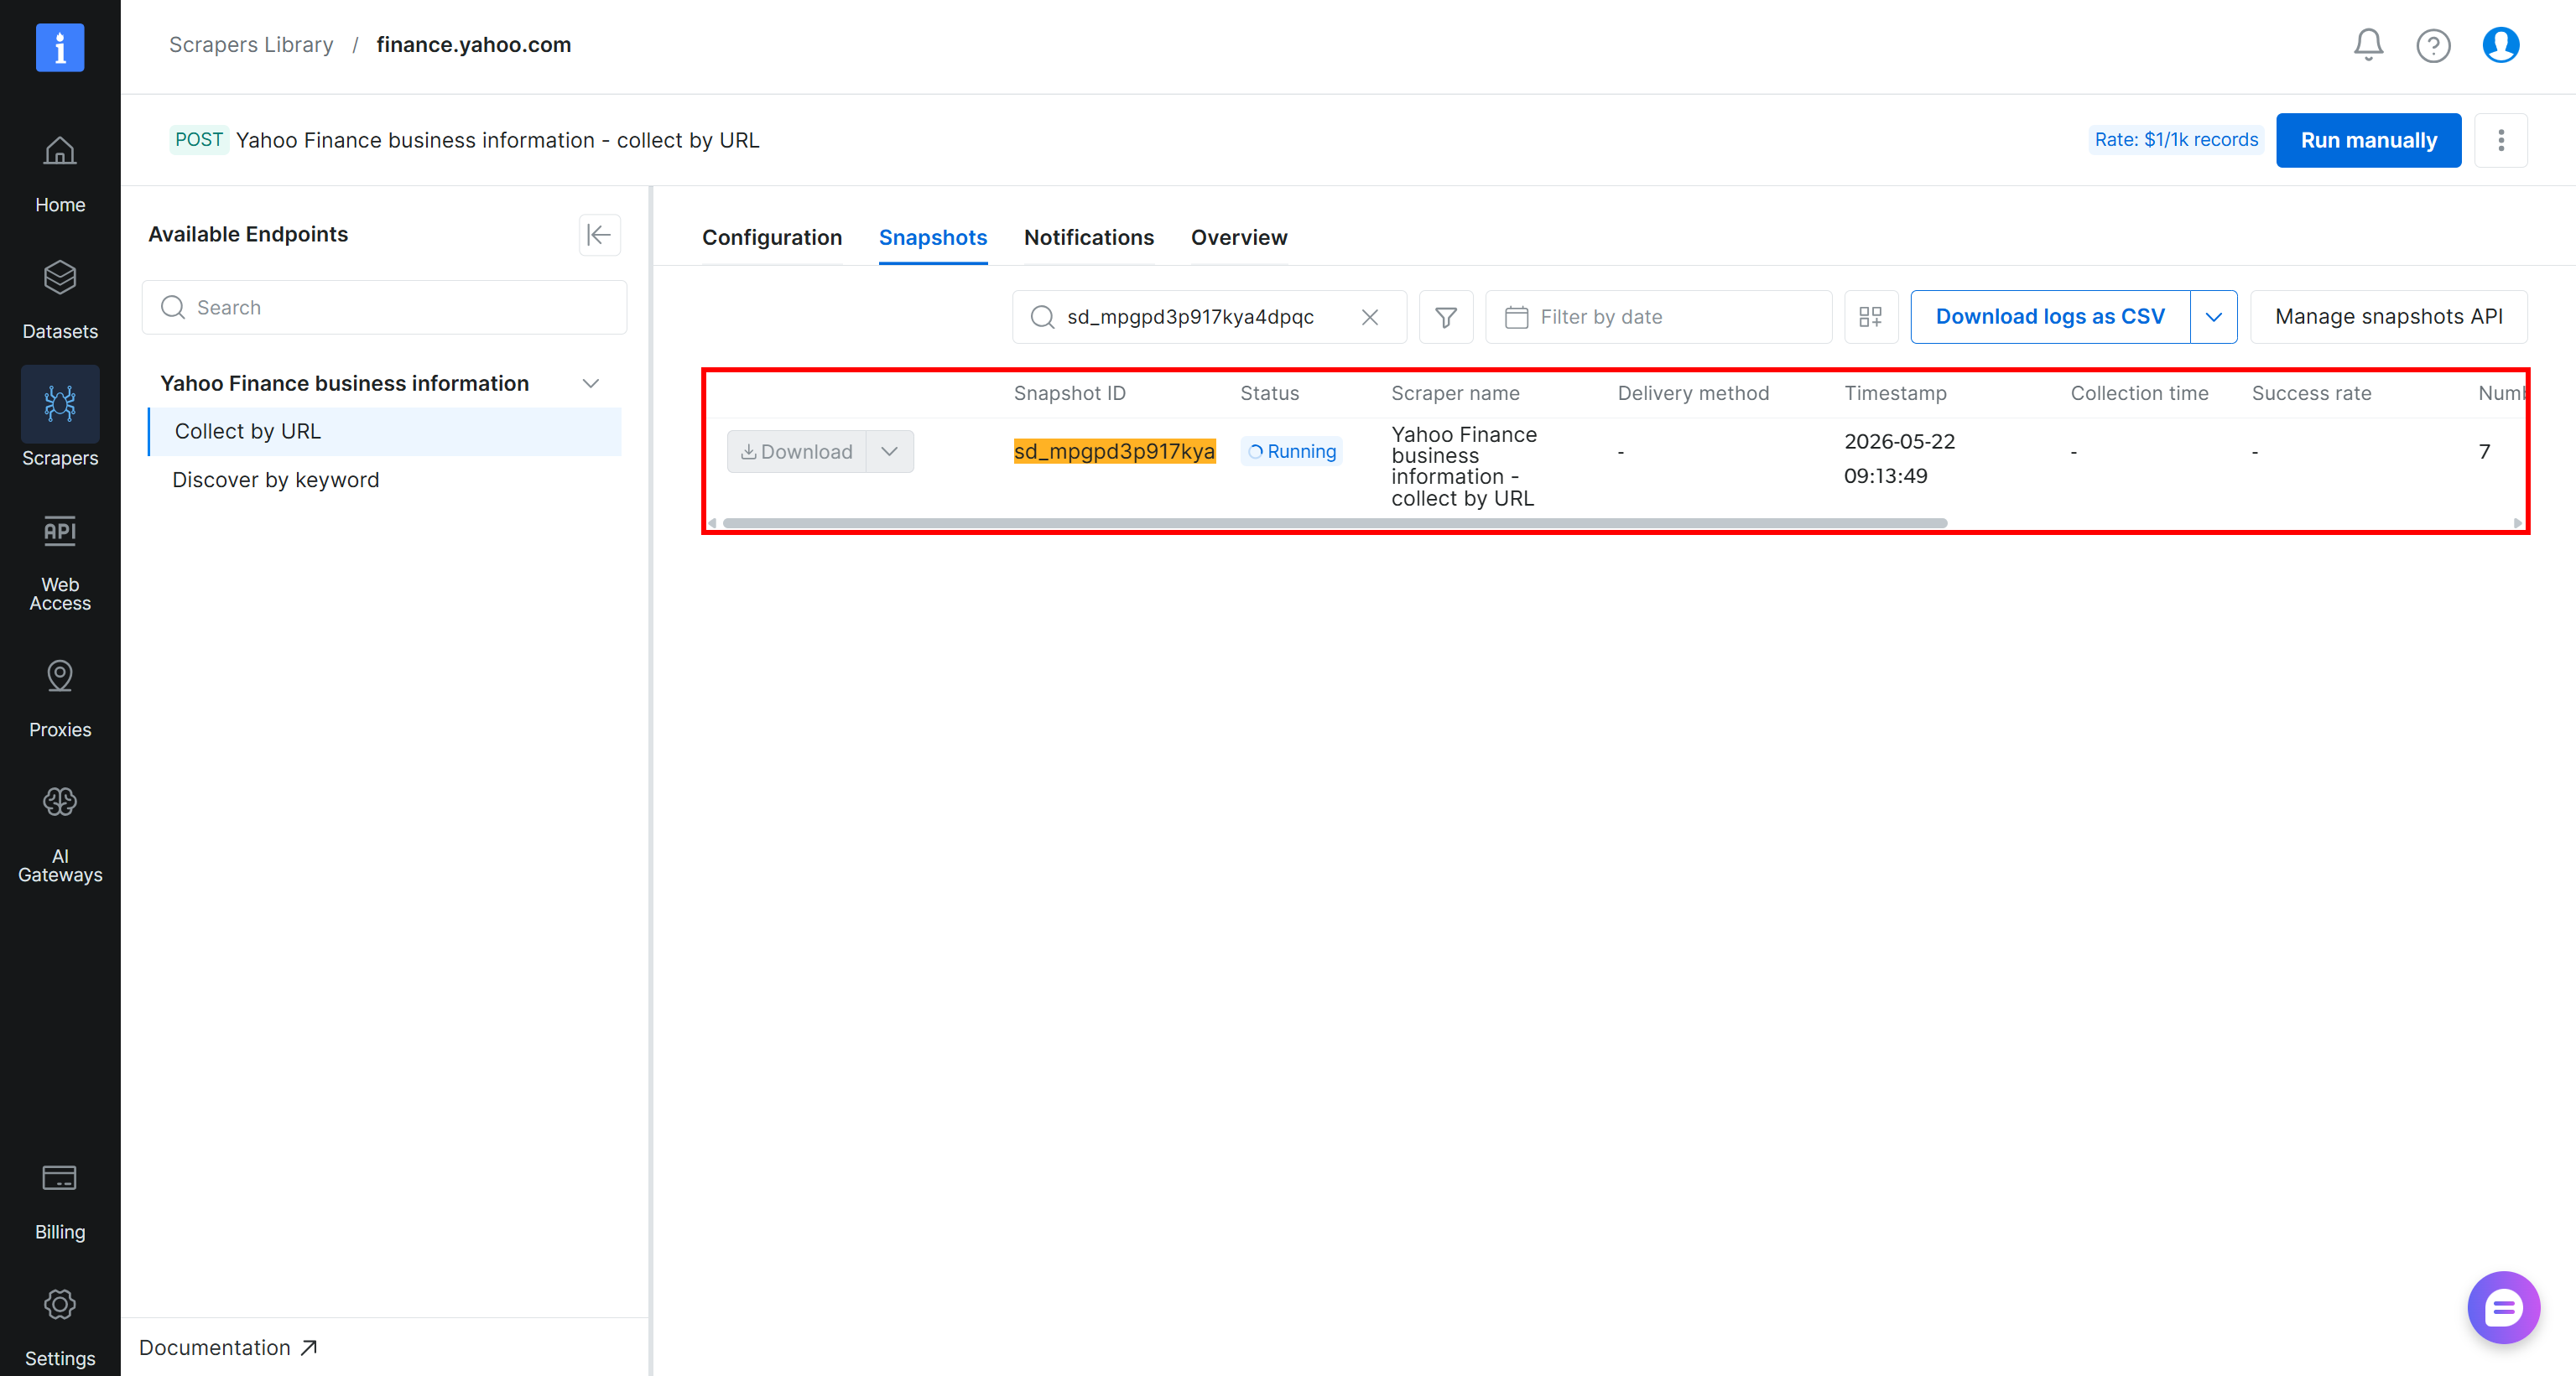
Task: Open the chat support bubble
Action: click(2503, 1307)
